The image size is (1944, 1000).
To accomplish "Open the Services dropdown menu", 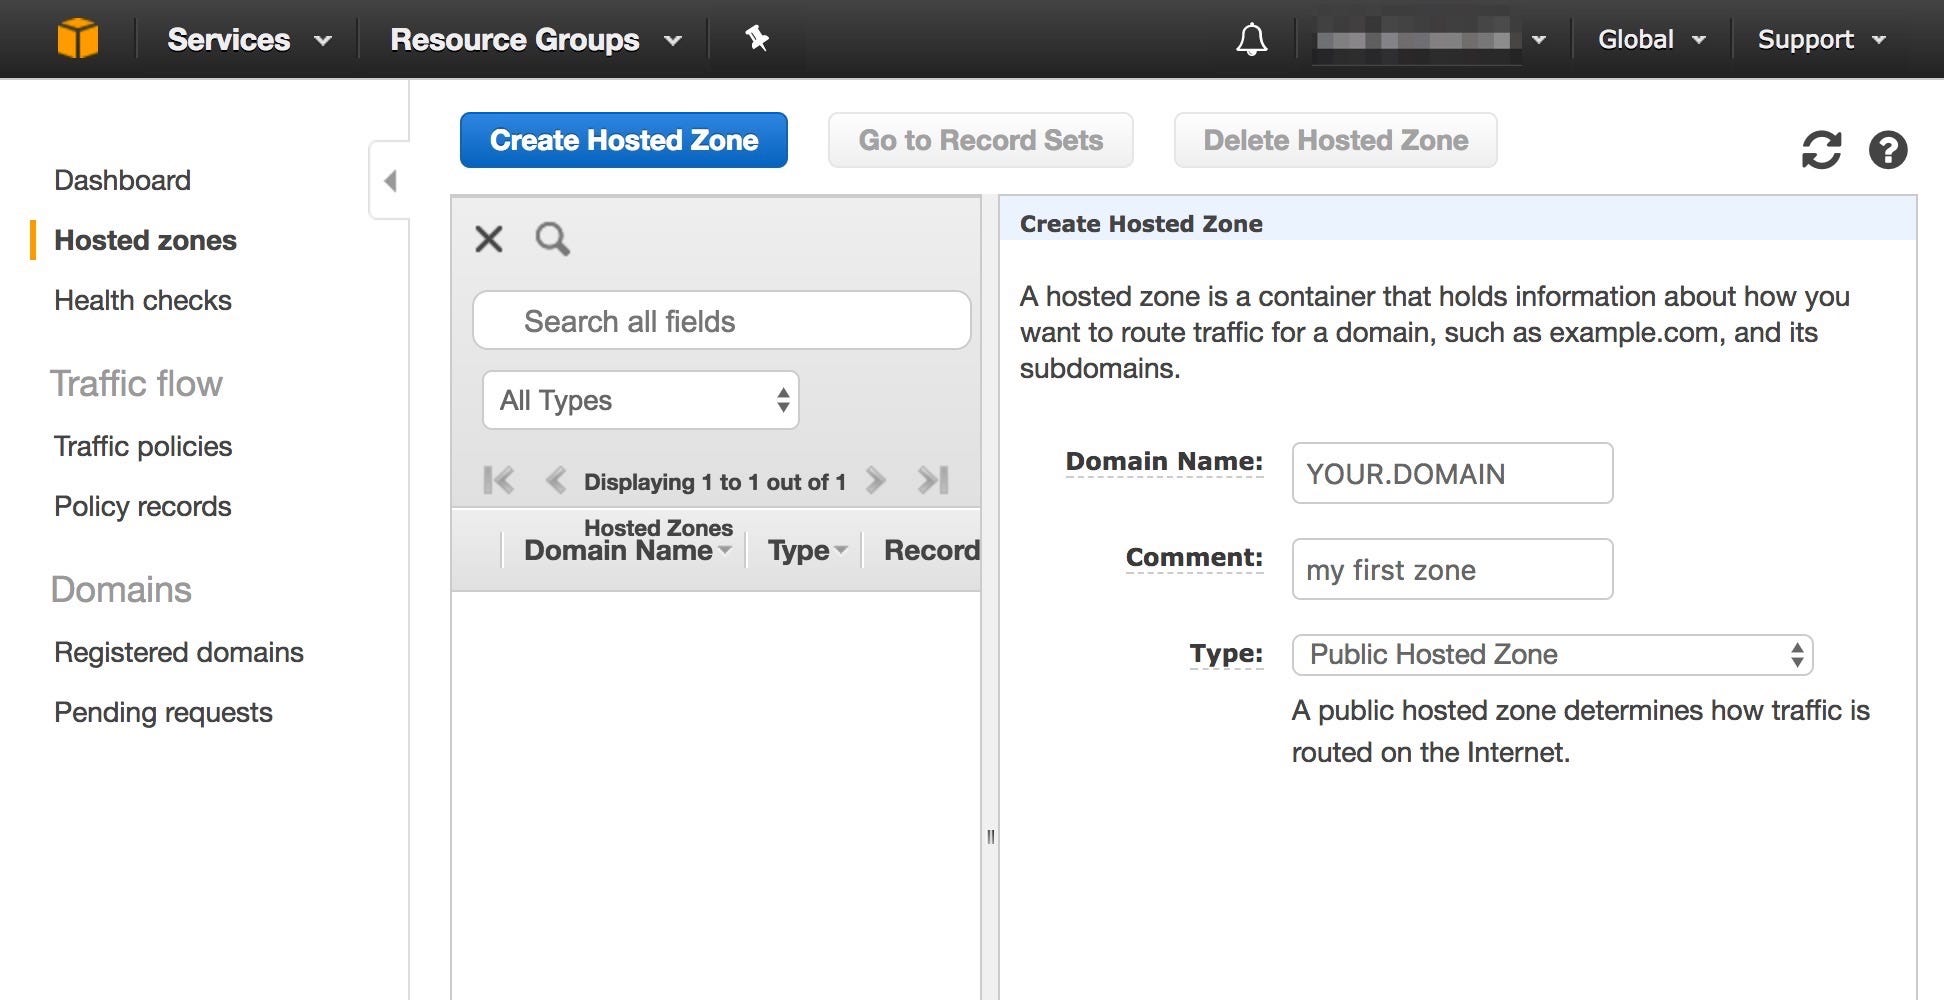I will (248, 40).
